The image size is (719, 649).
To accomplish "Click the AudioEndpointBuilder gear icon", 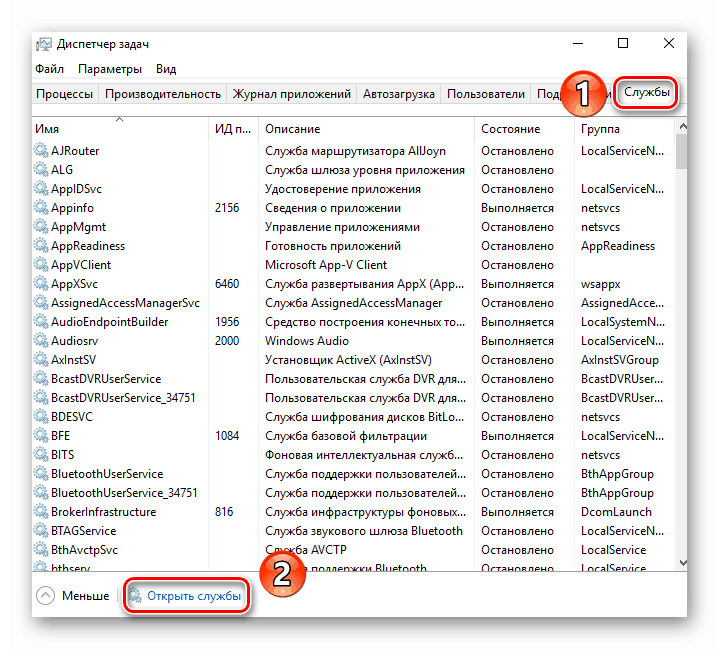I will pos(41,322).
